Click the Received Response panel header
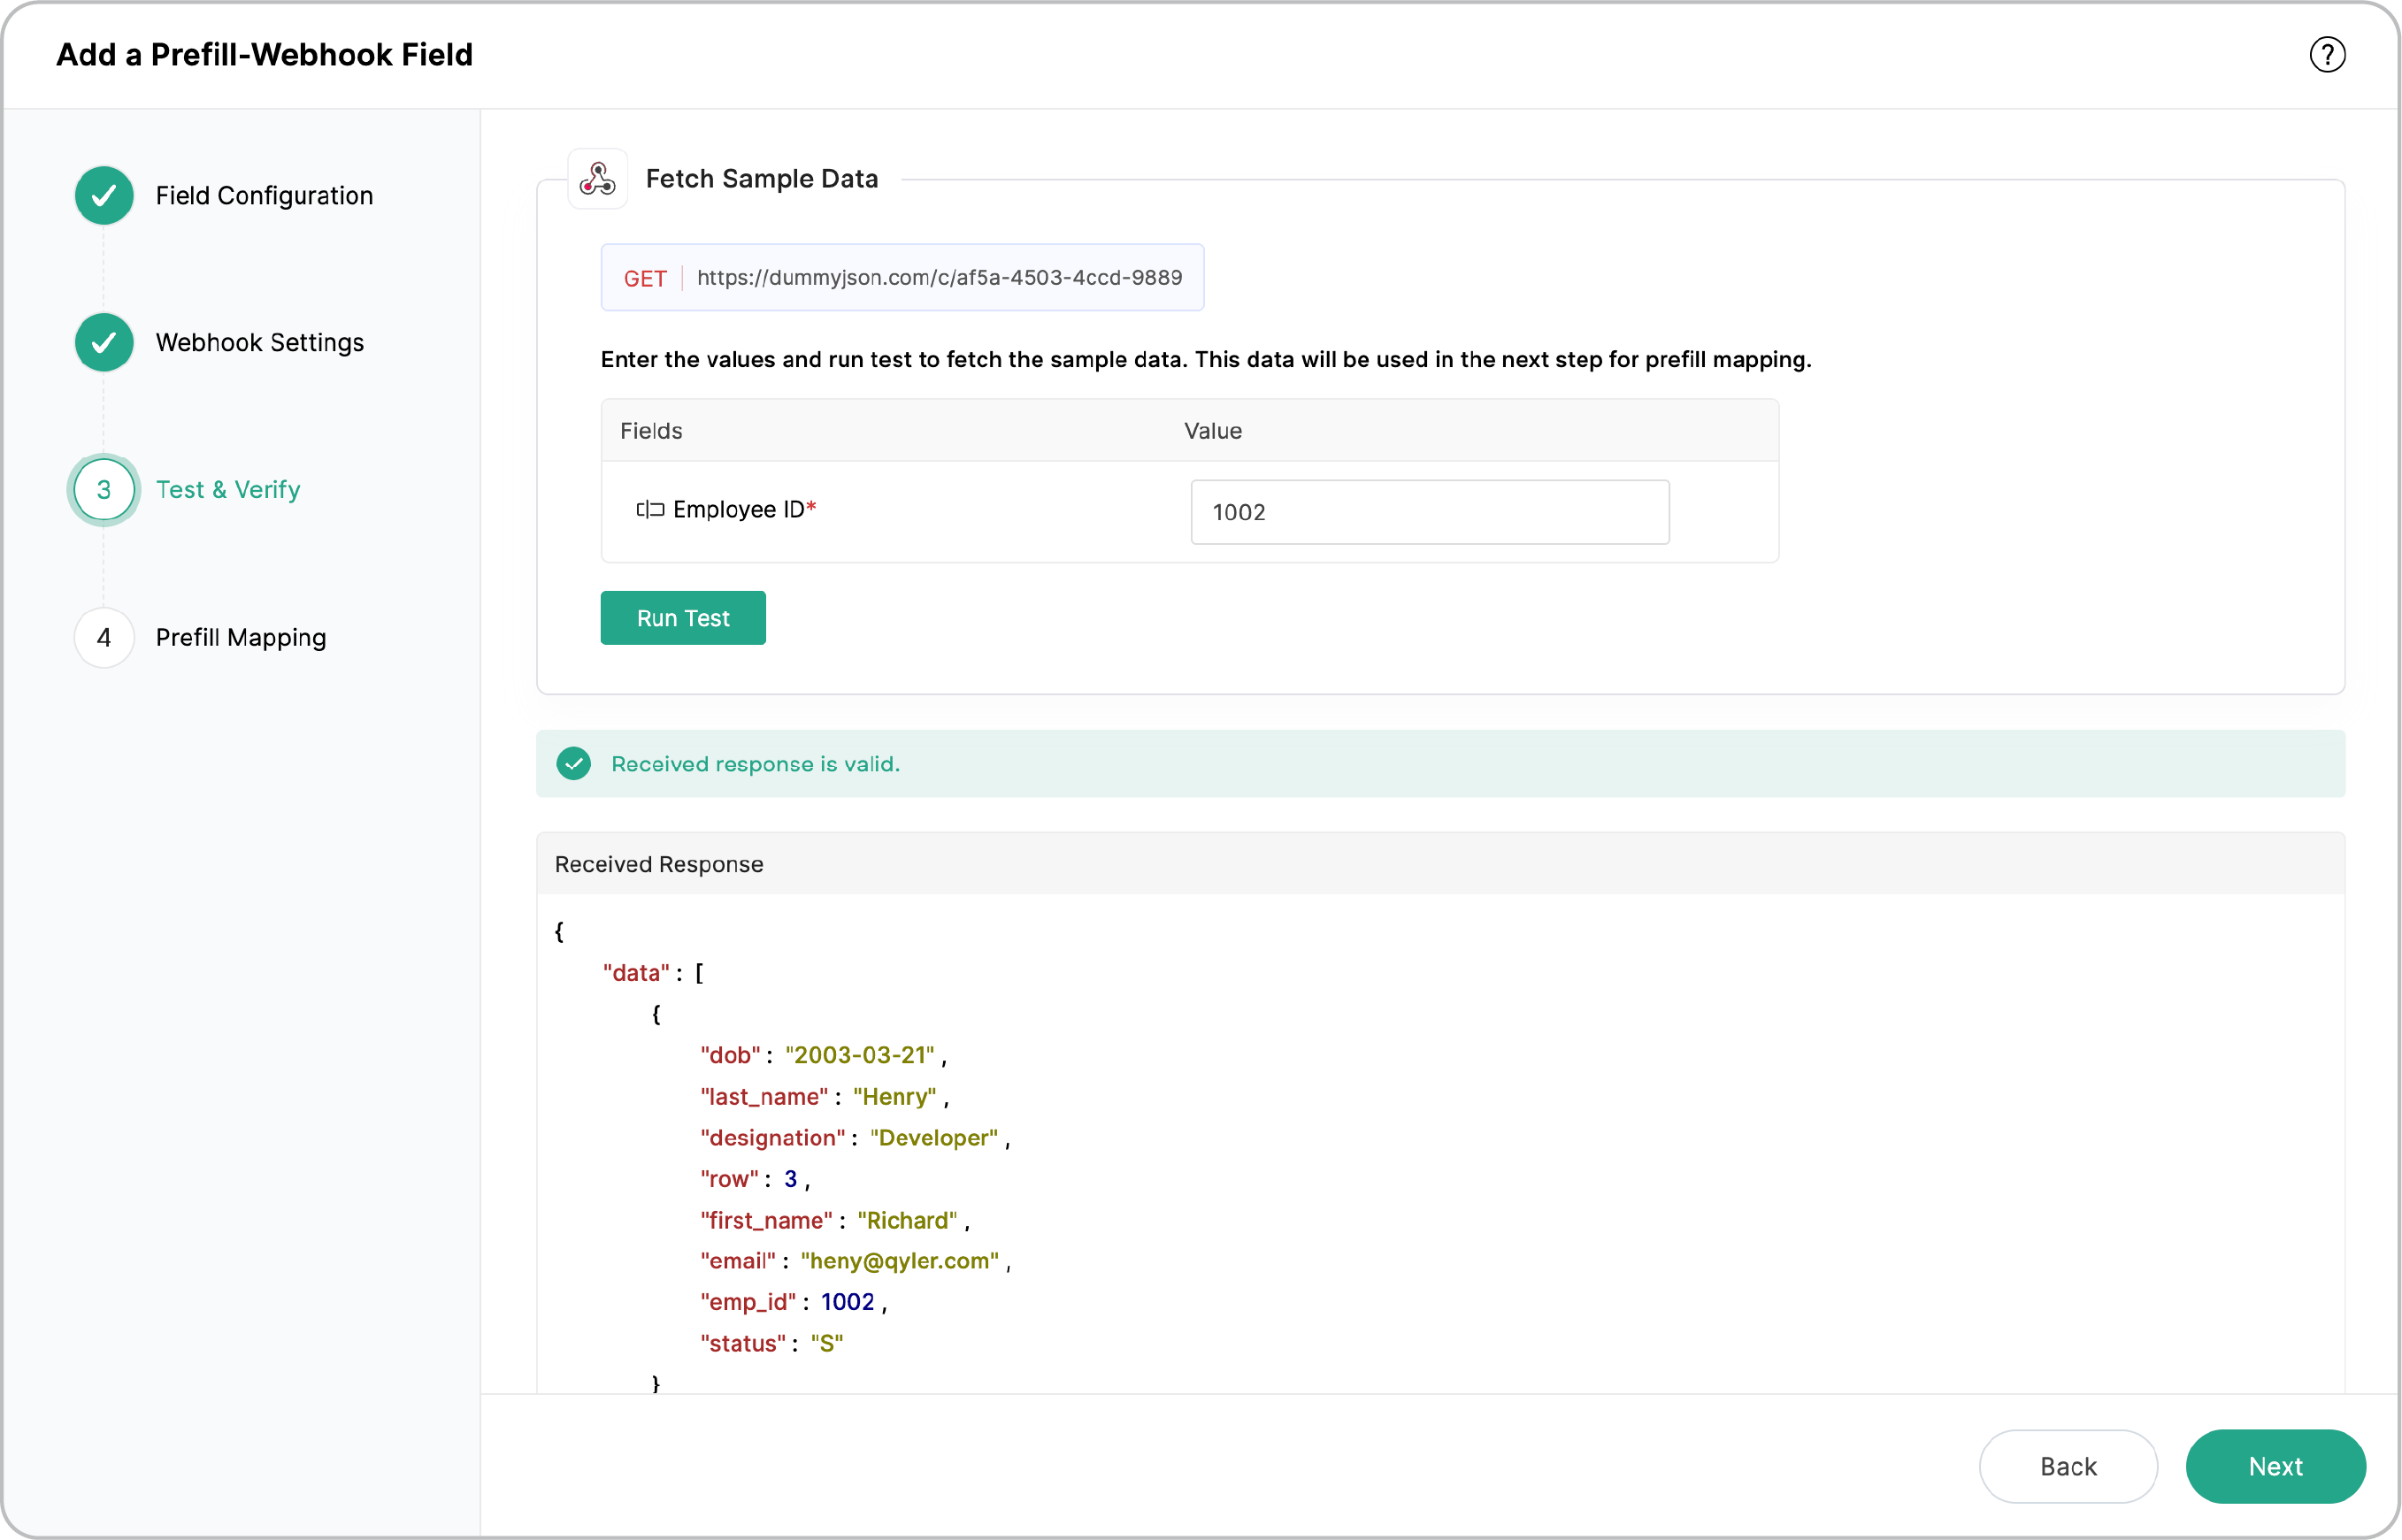The image size is (2402, 1540). tap(1440, 864)
